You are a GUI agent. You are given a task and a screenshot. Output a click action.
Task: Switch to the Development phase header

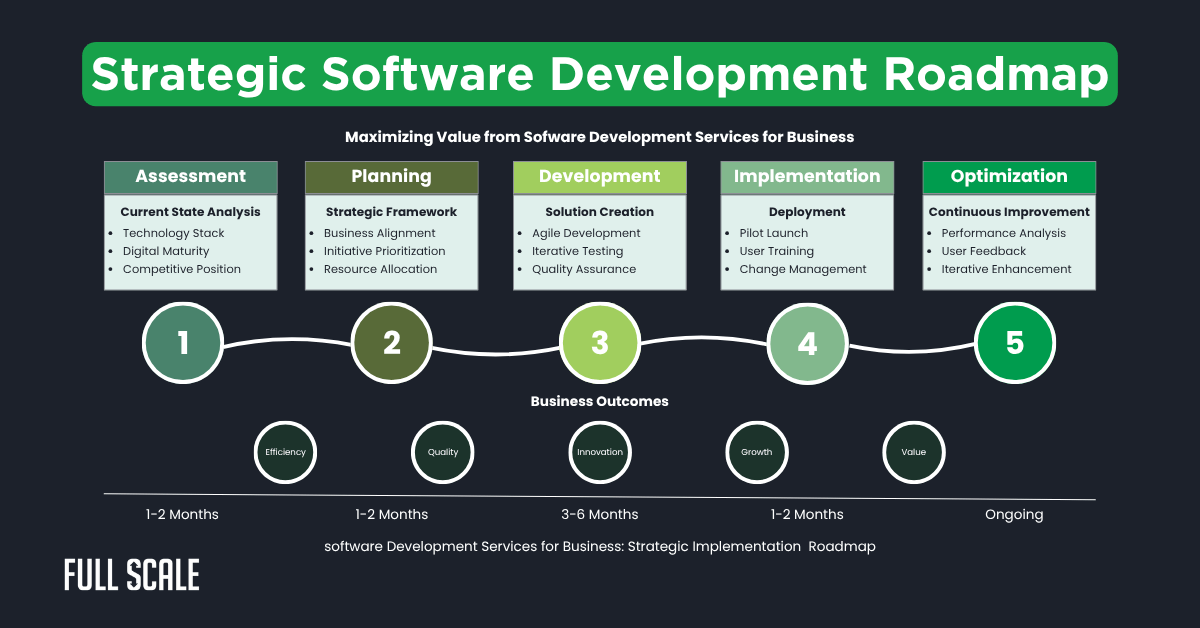click(599, 177)
